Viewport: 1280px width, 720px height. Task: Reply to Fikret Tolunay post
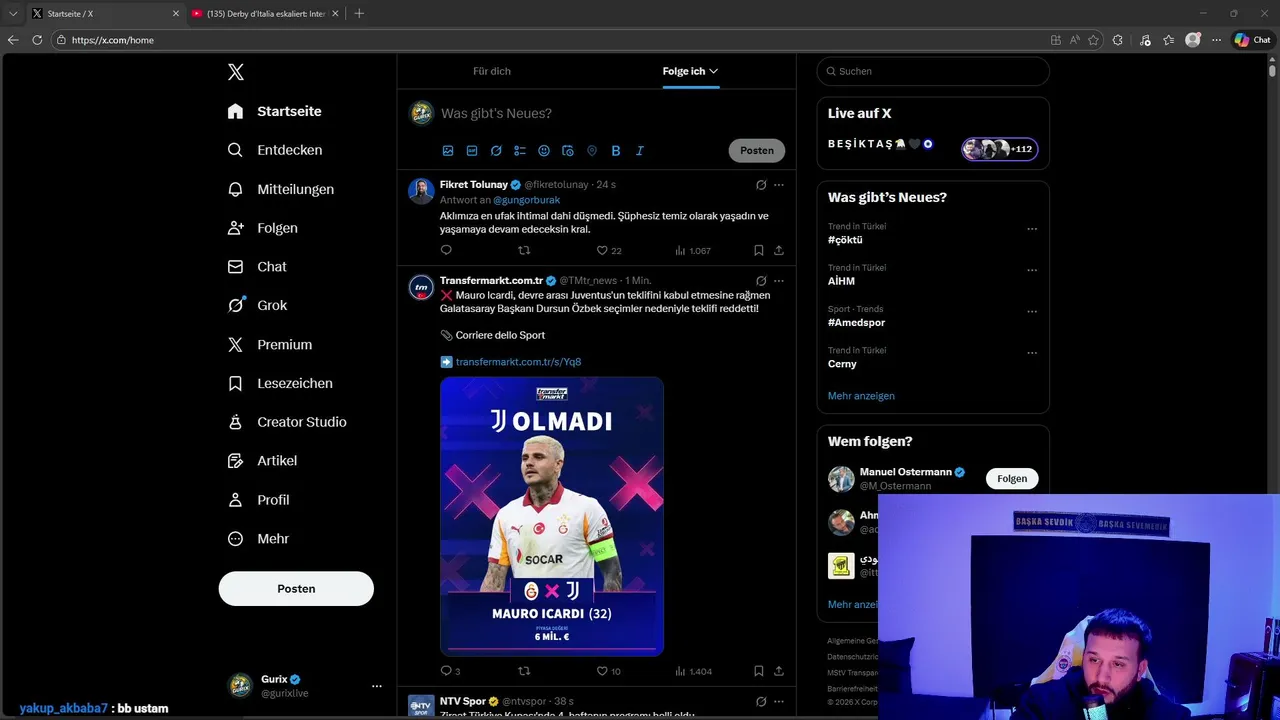[446, 250]
